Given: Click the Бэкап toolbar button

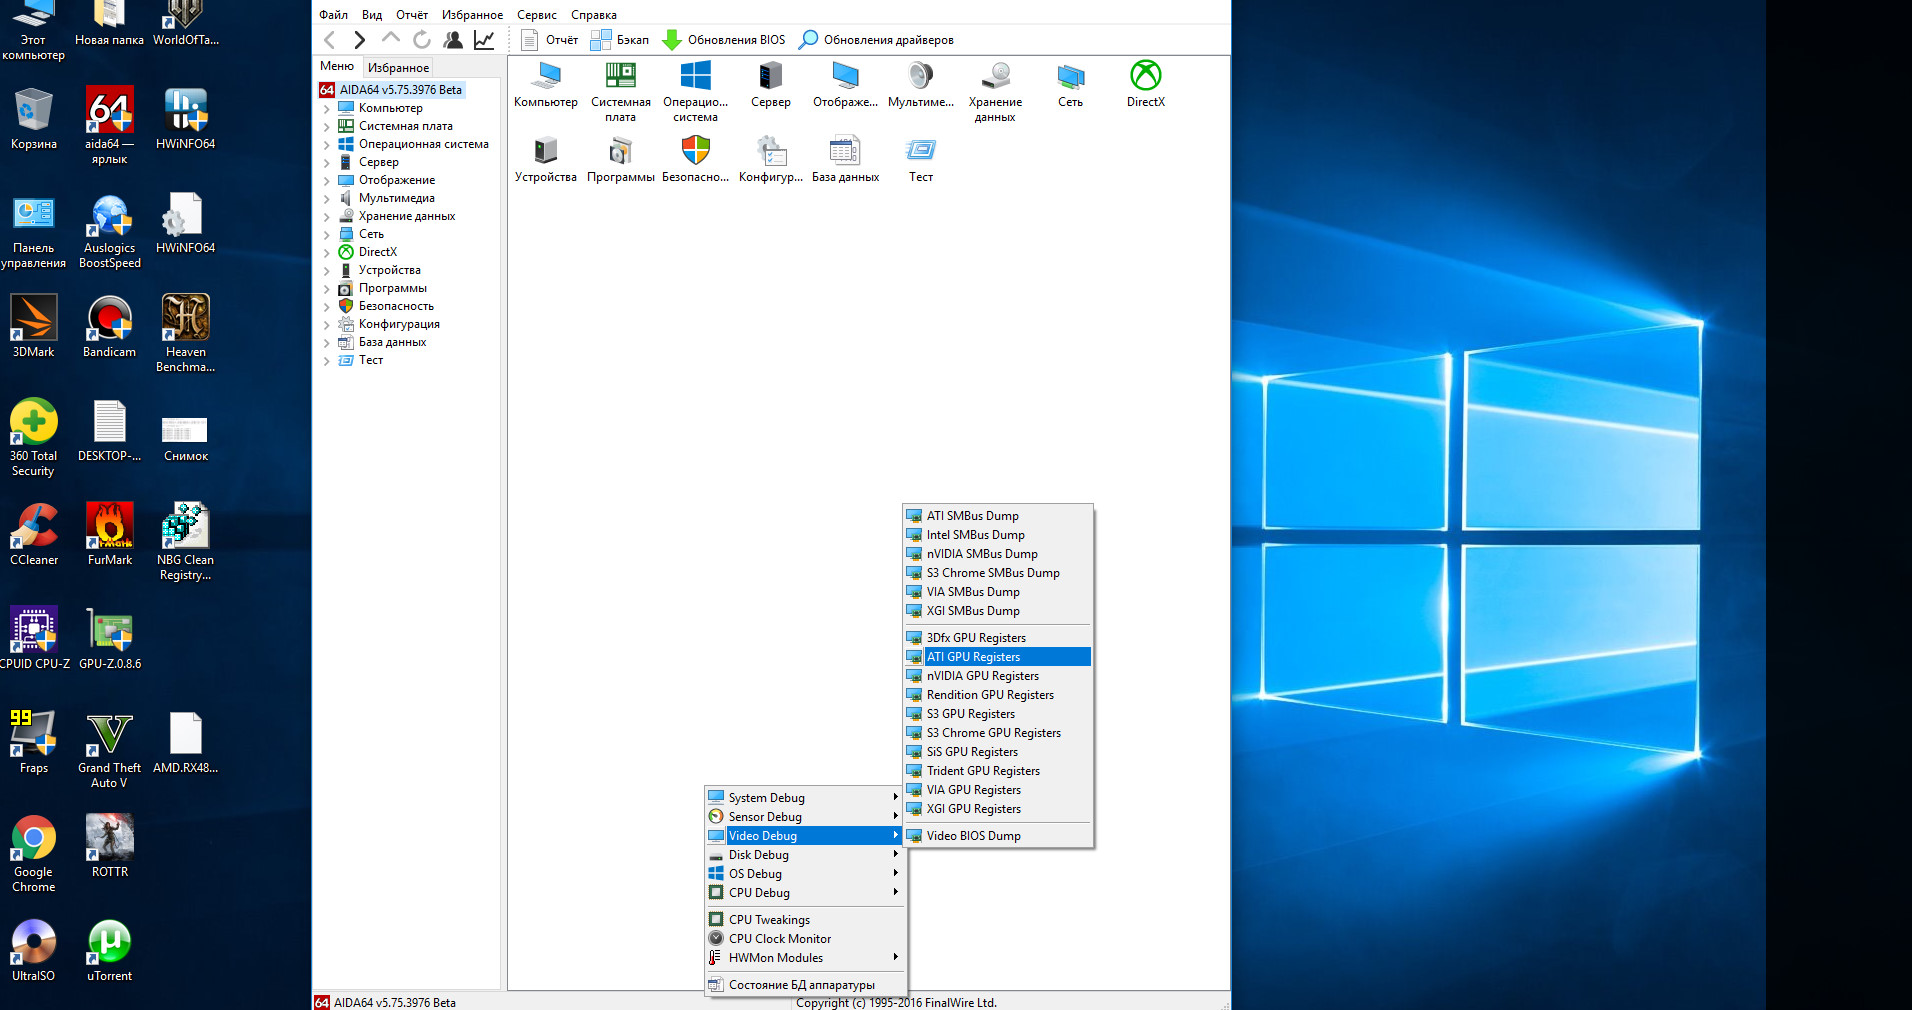Looking at the screenshot, I should click(x=620, y=40).
